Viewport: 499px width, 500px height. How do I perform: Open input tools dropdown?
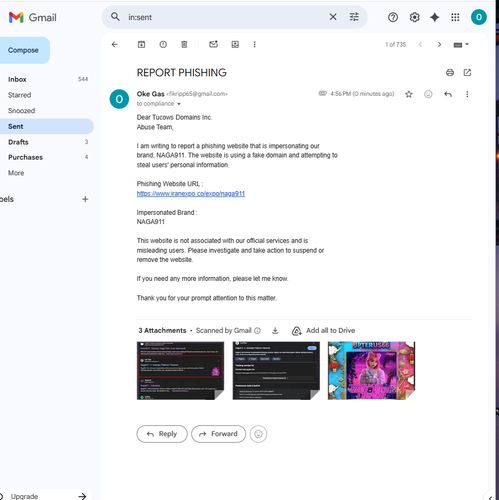pyautogui.click(x=461, y=45)
